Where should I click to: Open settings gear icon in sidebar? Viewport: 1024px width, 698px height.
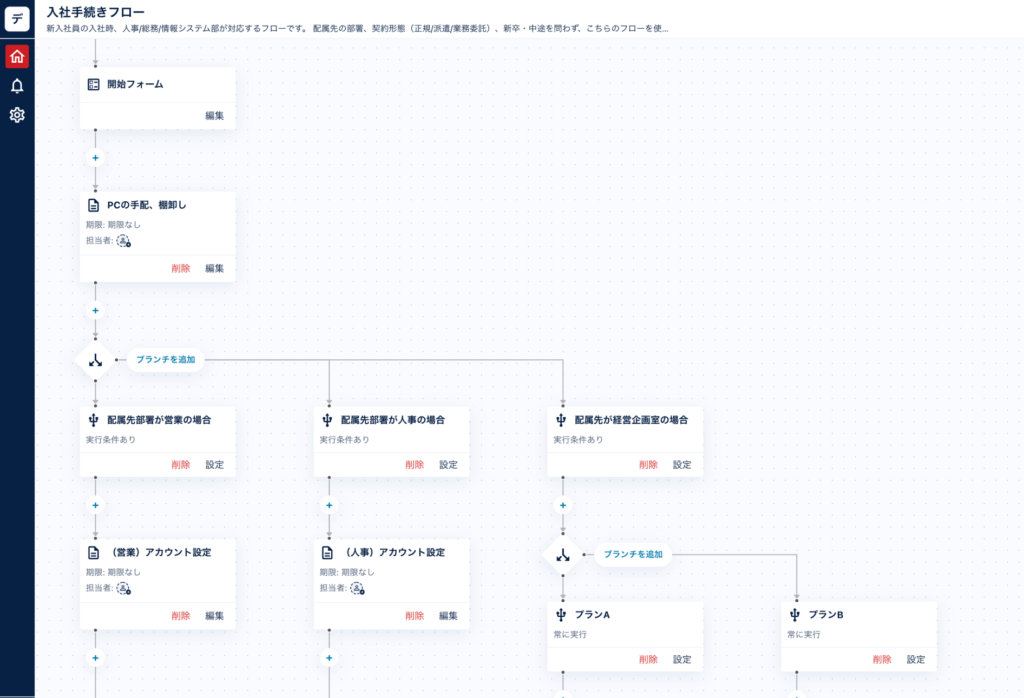tap(17, 115)
